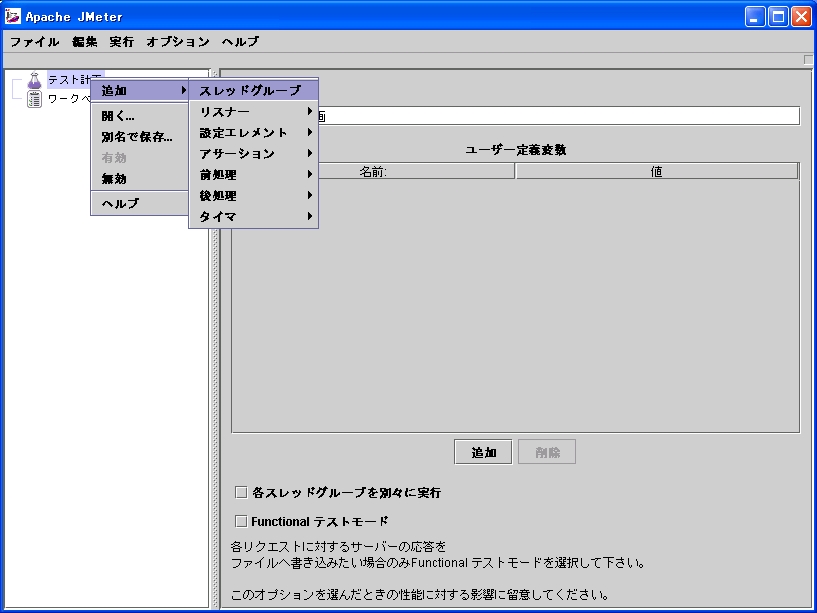Select 無効 in the context menu
Viewport: 817px width, 613px height.
(140, 179)
